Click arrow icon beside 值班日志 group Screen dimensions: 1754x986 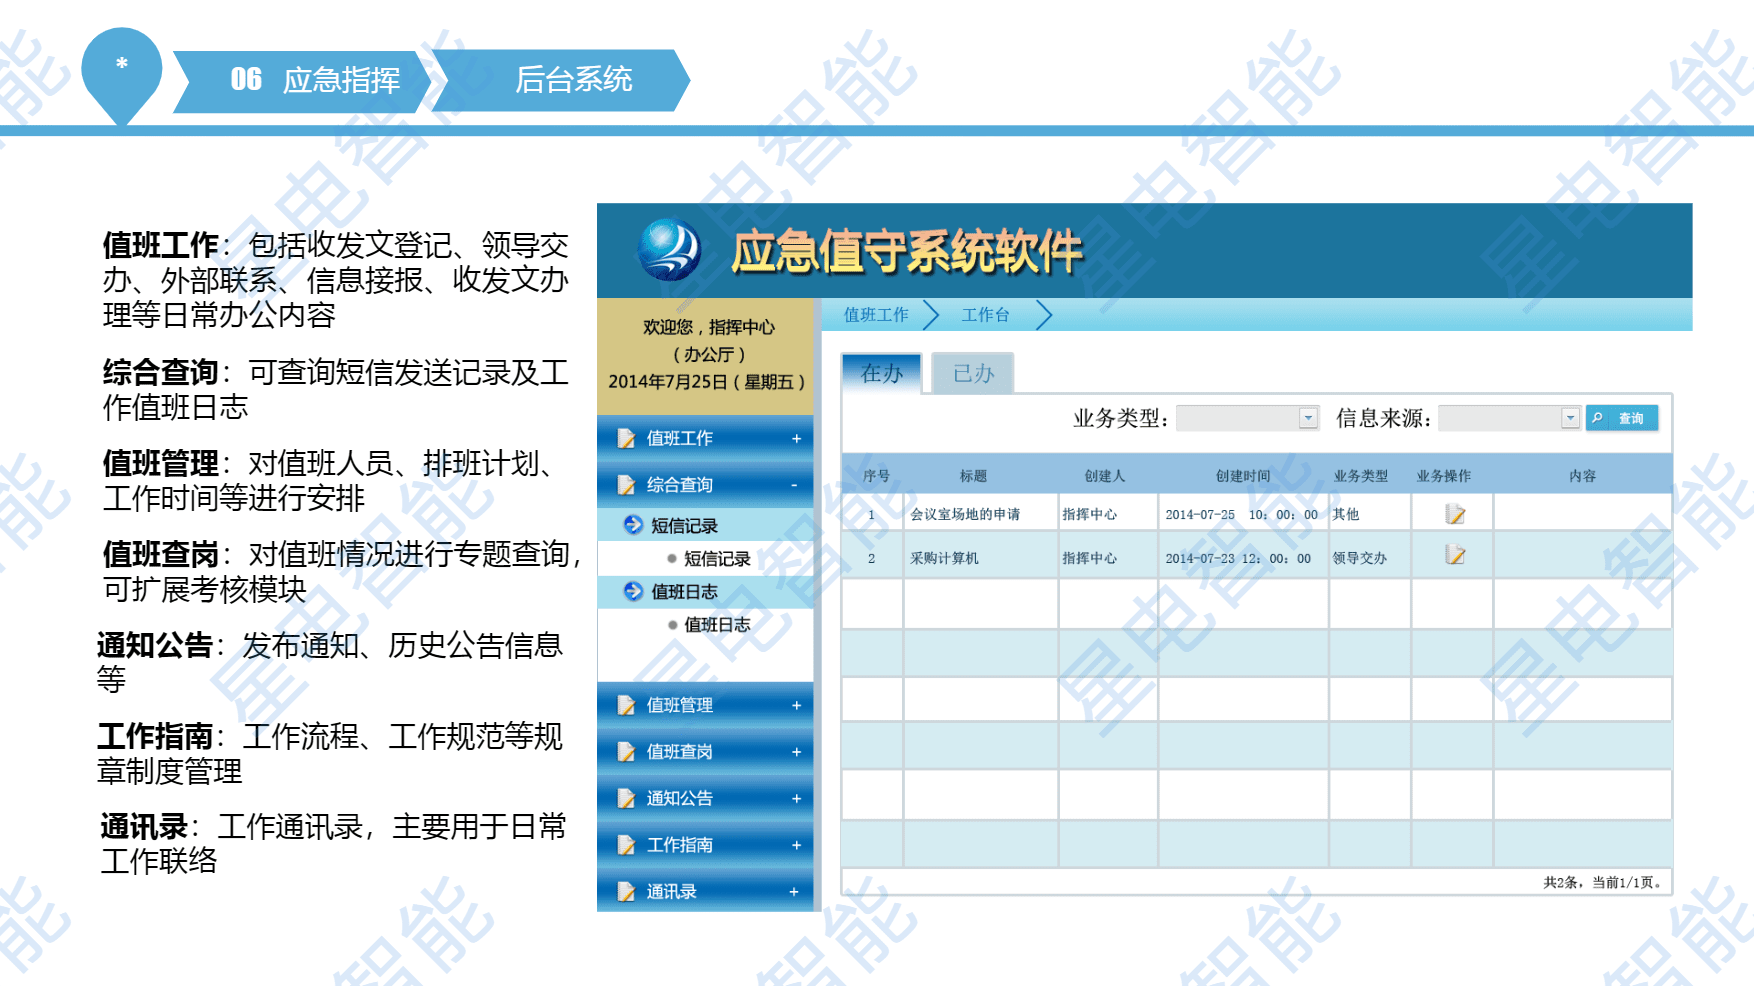pos(633,591)
